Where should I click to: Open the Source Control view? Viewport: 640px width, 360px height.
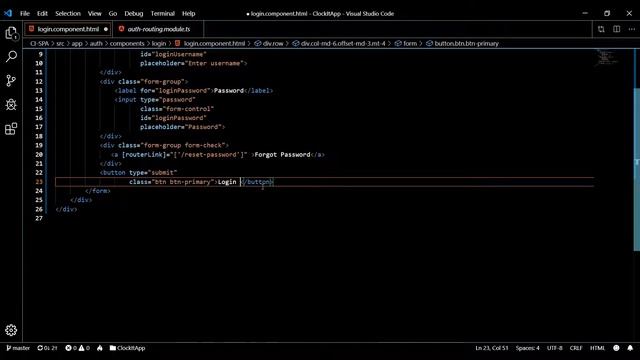click(11, 80)
